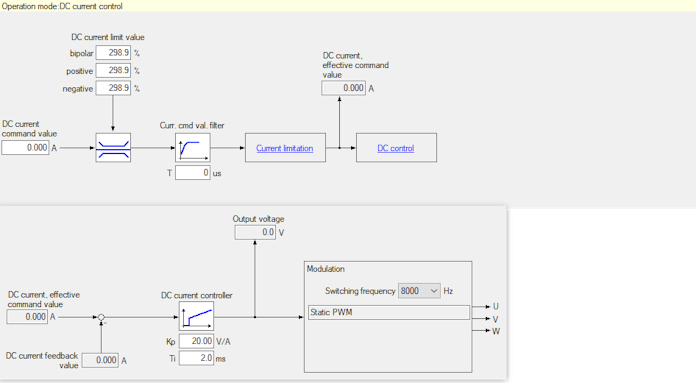Click the U phase output arrow
Viewport: 696px width, 383px height.
tap(482, 307)
